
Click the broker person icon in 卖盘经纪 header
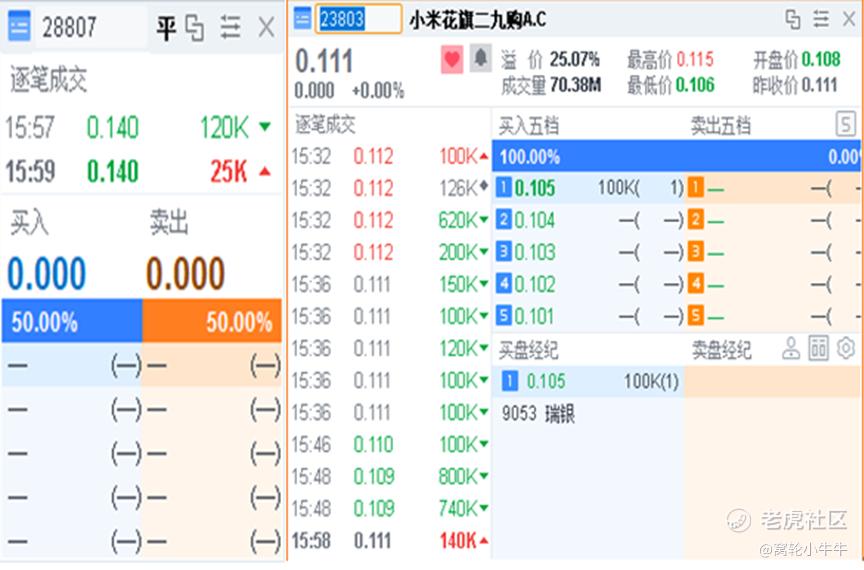click(x=791, y=348)
